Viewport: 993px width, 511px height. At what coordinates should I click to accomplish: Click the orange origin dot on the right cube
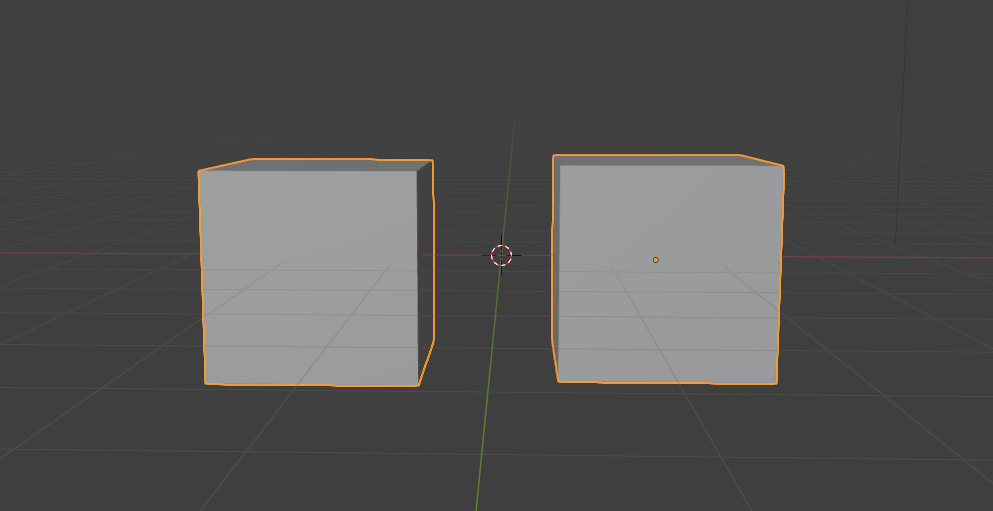coord(655,260)
